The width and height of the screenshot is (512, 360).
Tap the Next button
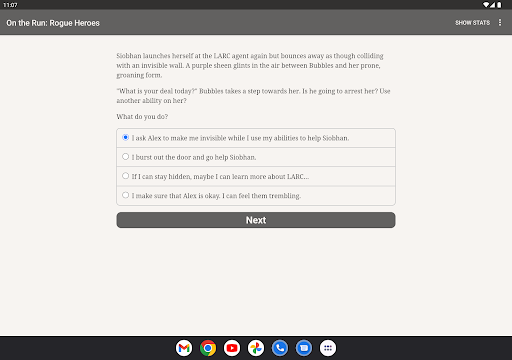coord(256,220)
